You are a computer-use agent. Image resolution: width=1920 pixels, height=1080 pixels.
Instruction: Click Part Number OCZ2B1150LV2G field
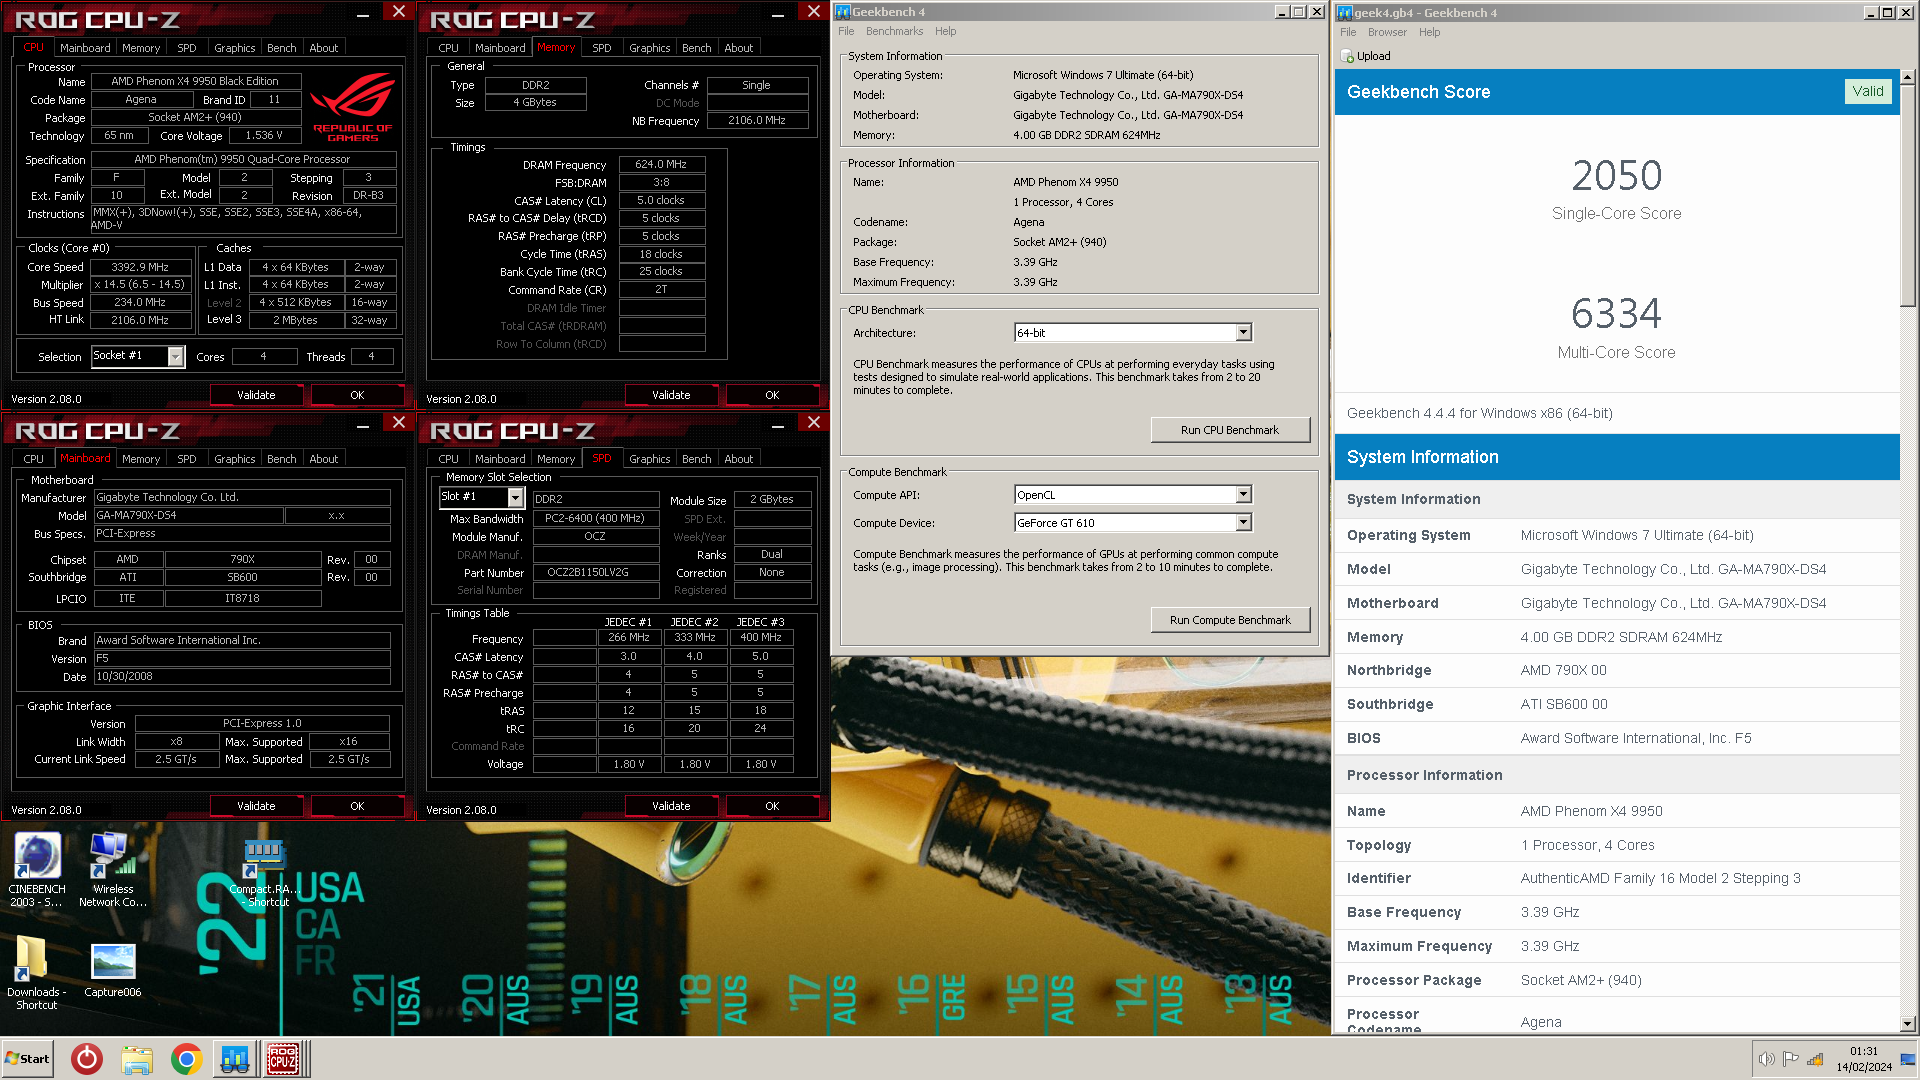pyautogui.click(x=596, y=573)
